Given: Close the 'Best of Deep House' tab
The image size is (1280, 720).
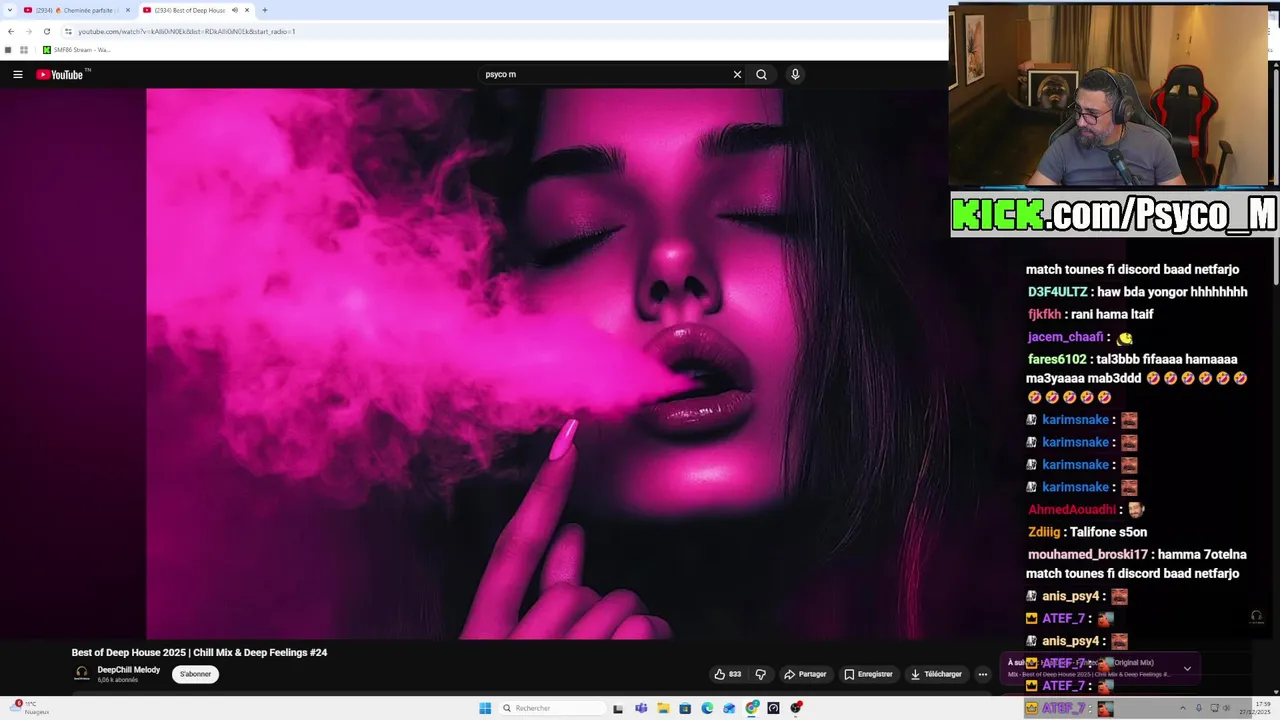Looking at the screenshot, I should pyautogui.click(x=247, y=10).
